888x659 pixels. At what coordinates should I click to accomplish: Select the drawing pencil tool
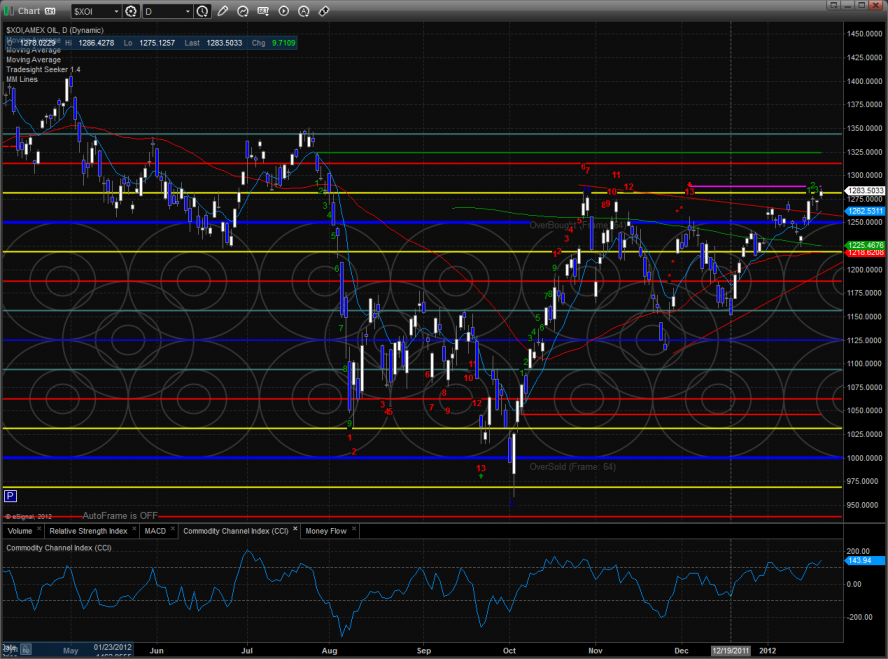click(x=223, y=11)
